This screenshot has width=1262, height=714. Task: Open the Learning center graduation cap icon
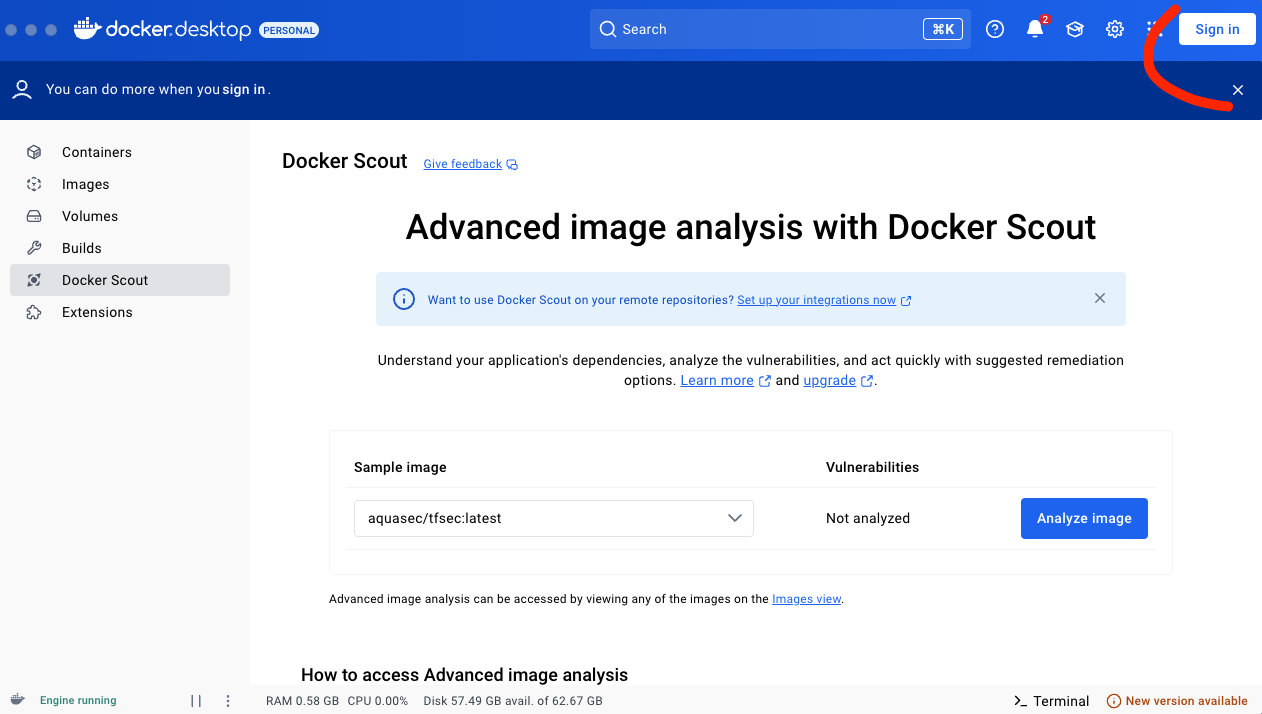click(1075, 29)
